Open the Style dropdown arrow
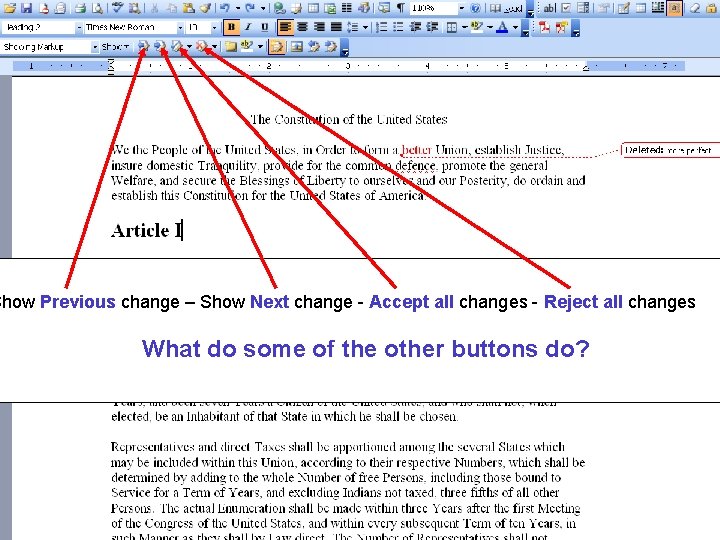Image resolution: width=720 pixels, height=540 pixels. point(79,28)
